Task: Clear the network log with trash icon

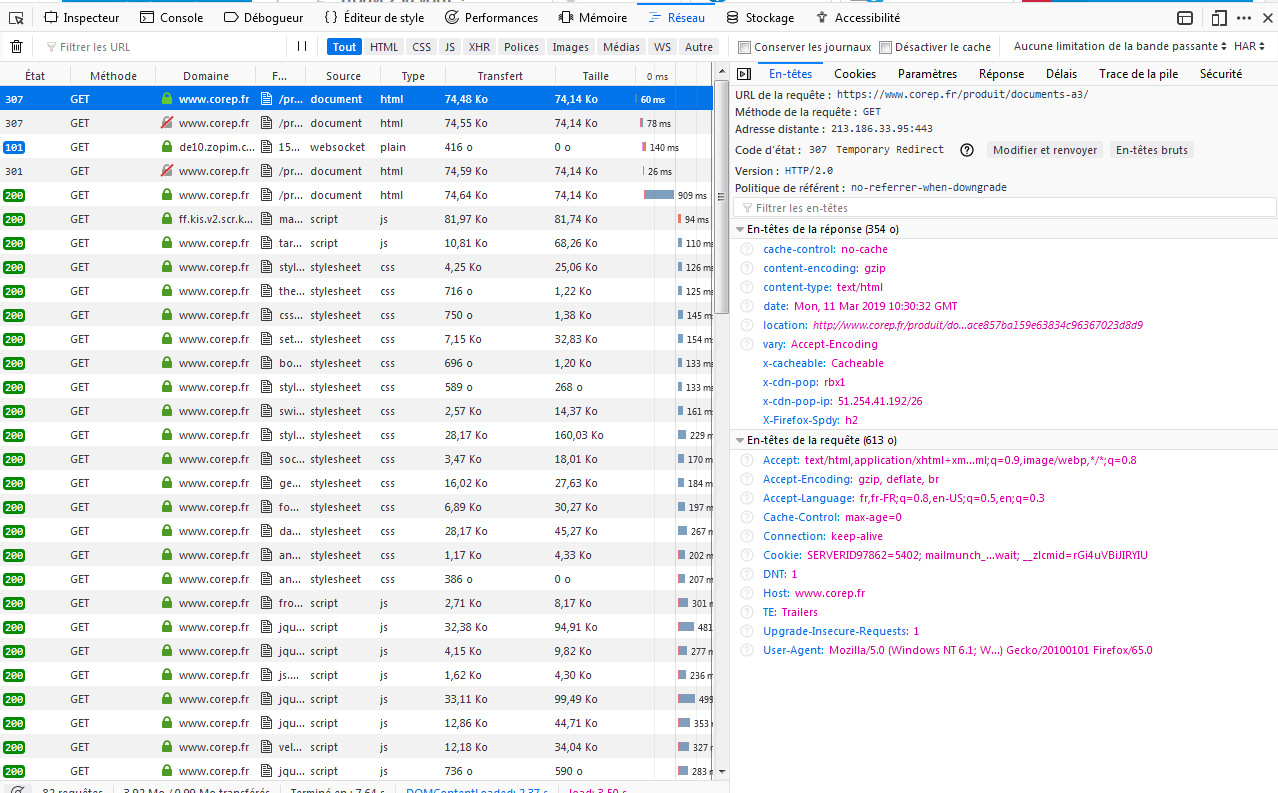Action: pyautogui.click(x=16, y=47)
